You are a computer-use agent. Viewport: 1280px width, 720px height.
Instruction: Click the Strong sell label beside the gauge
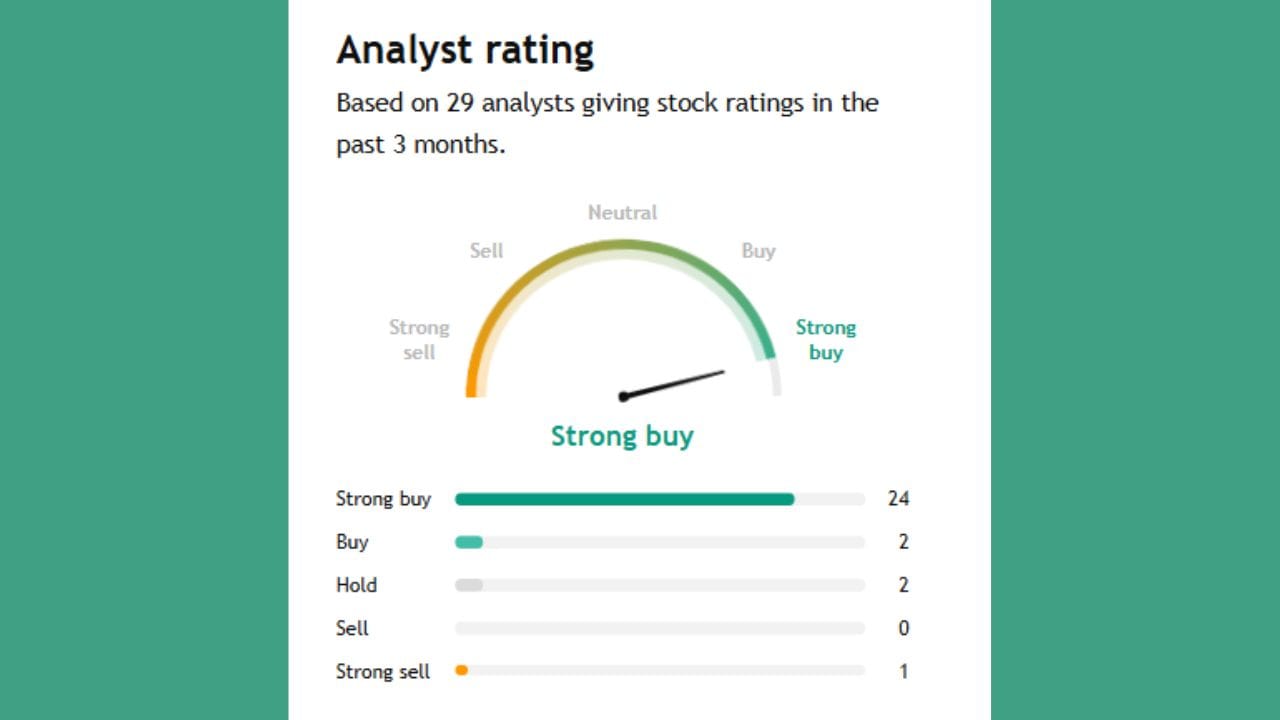point(419,339)
